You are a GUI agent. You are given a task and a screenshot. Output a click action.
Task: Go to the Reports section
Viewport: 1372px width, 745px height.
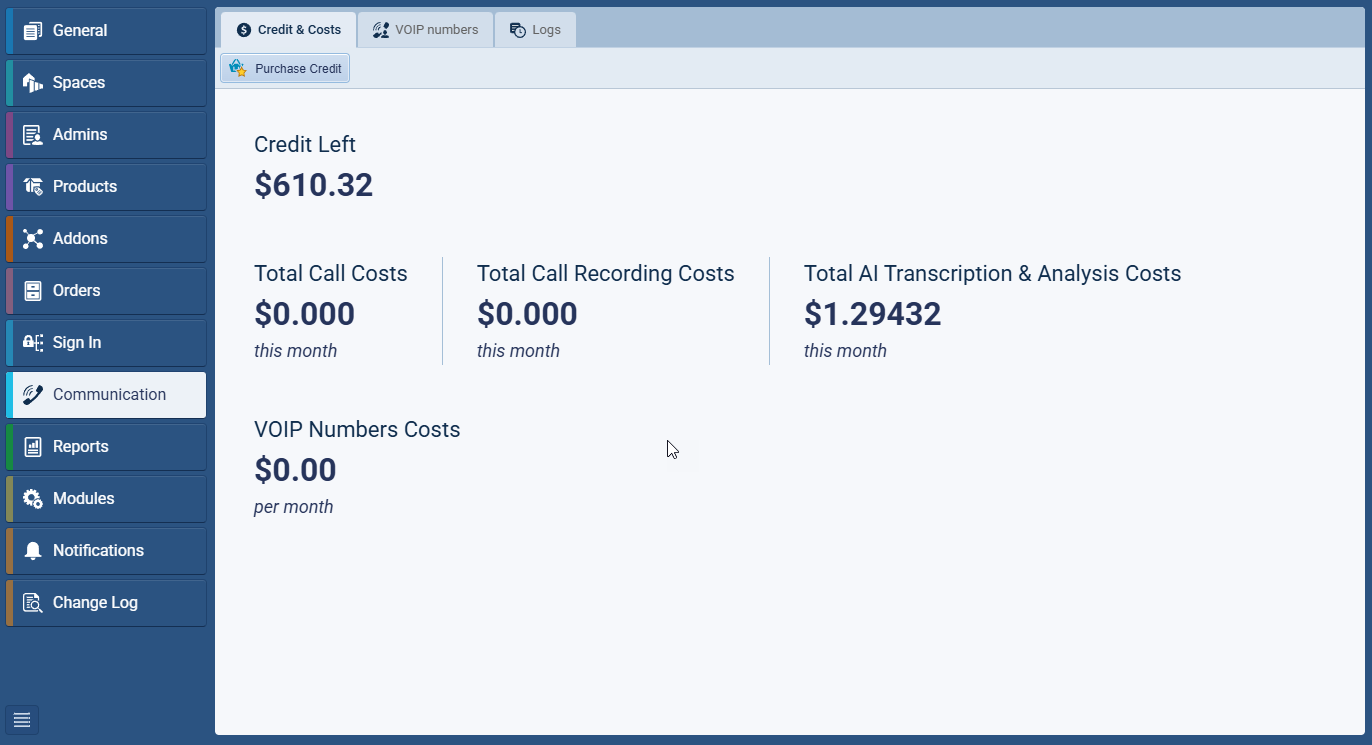pyautogui.click(x=80, y=447)
